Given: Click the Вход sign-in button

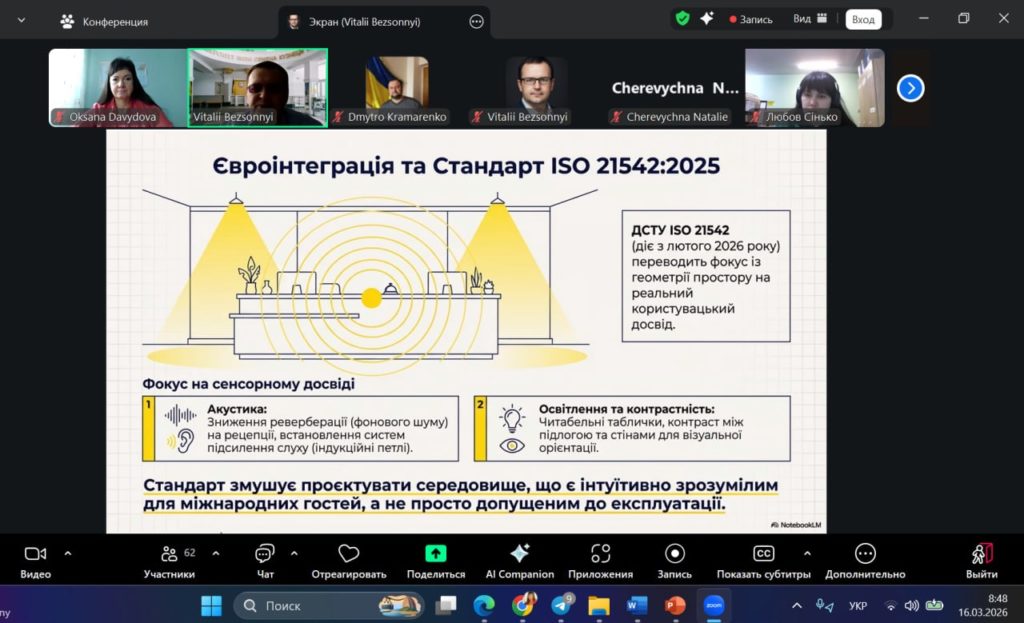Looking at the screenshot, I should pos(862,19).
